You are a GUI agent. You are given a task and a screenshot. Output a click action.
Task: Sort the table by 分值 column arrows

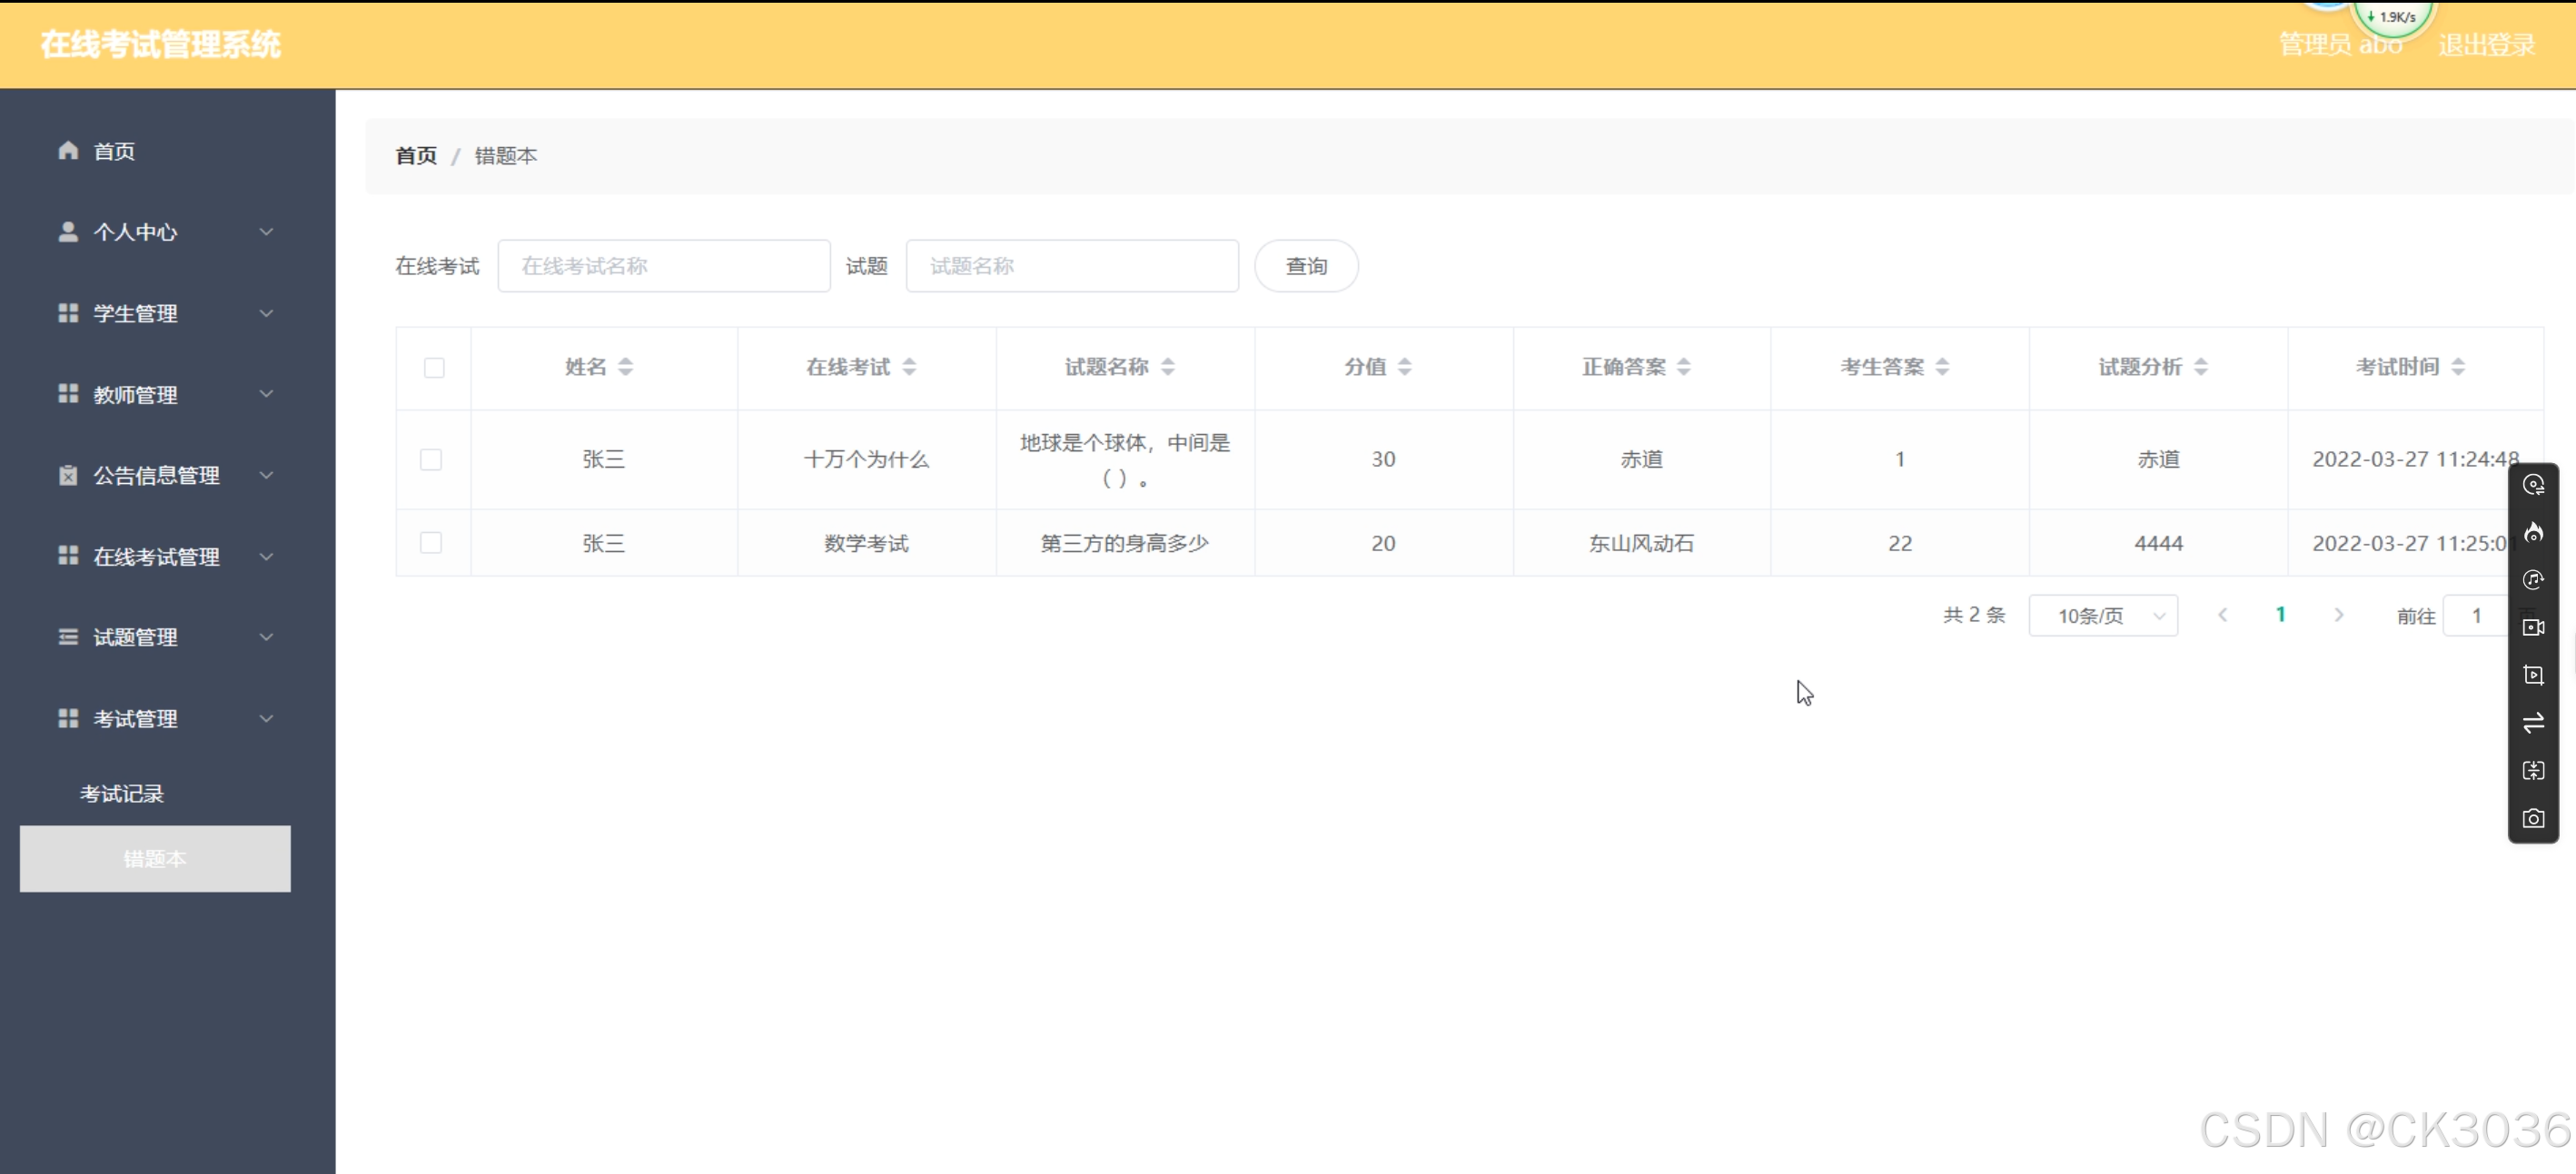(1404, 367)
